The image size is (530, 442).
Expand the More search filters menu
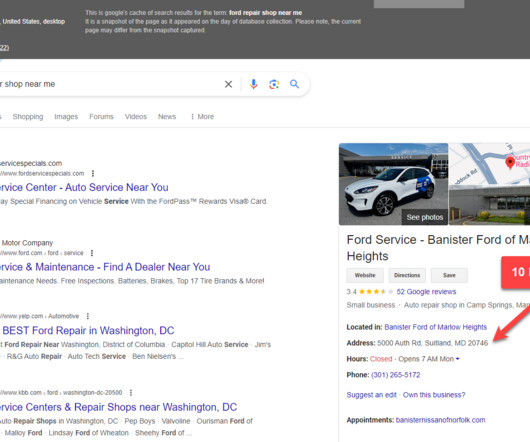pos(202,117)
